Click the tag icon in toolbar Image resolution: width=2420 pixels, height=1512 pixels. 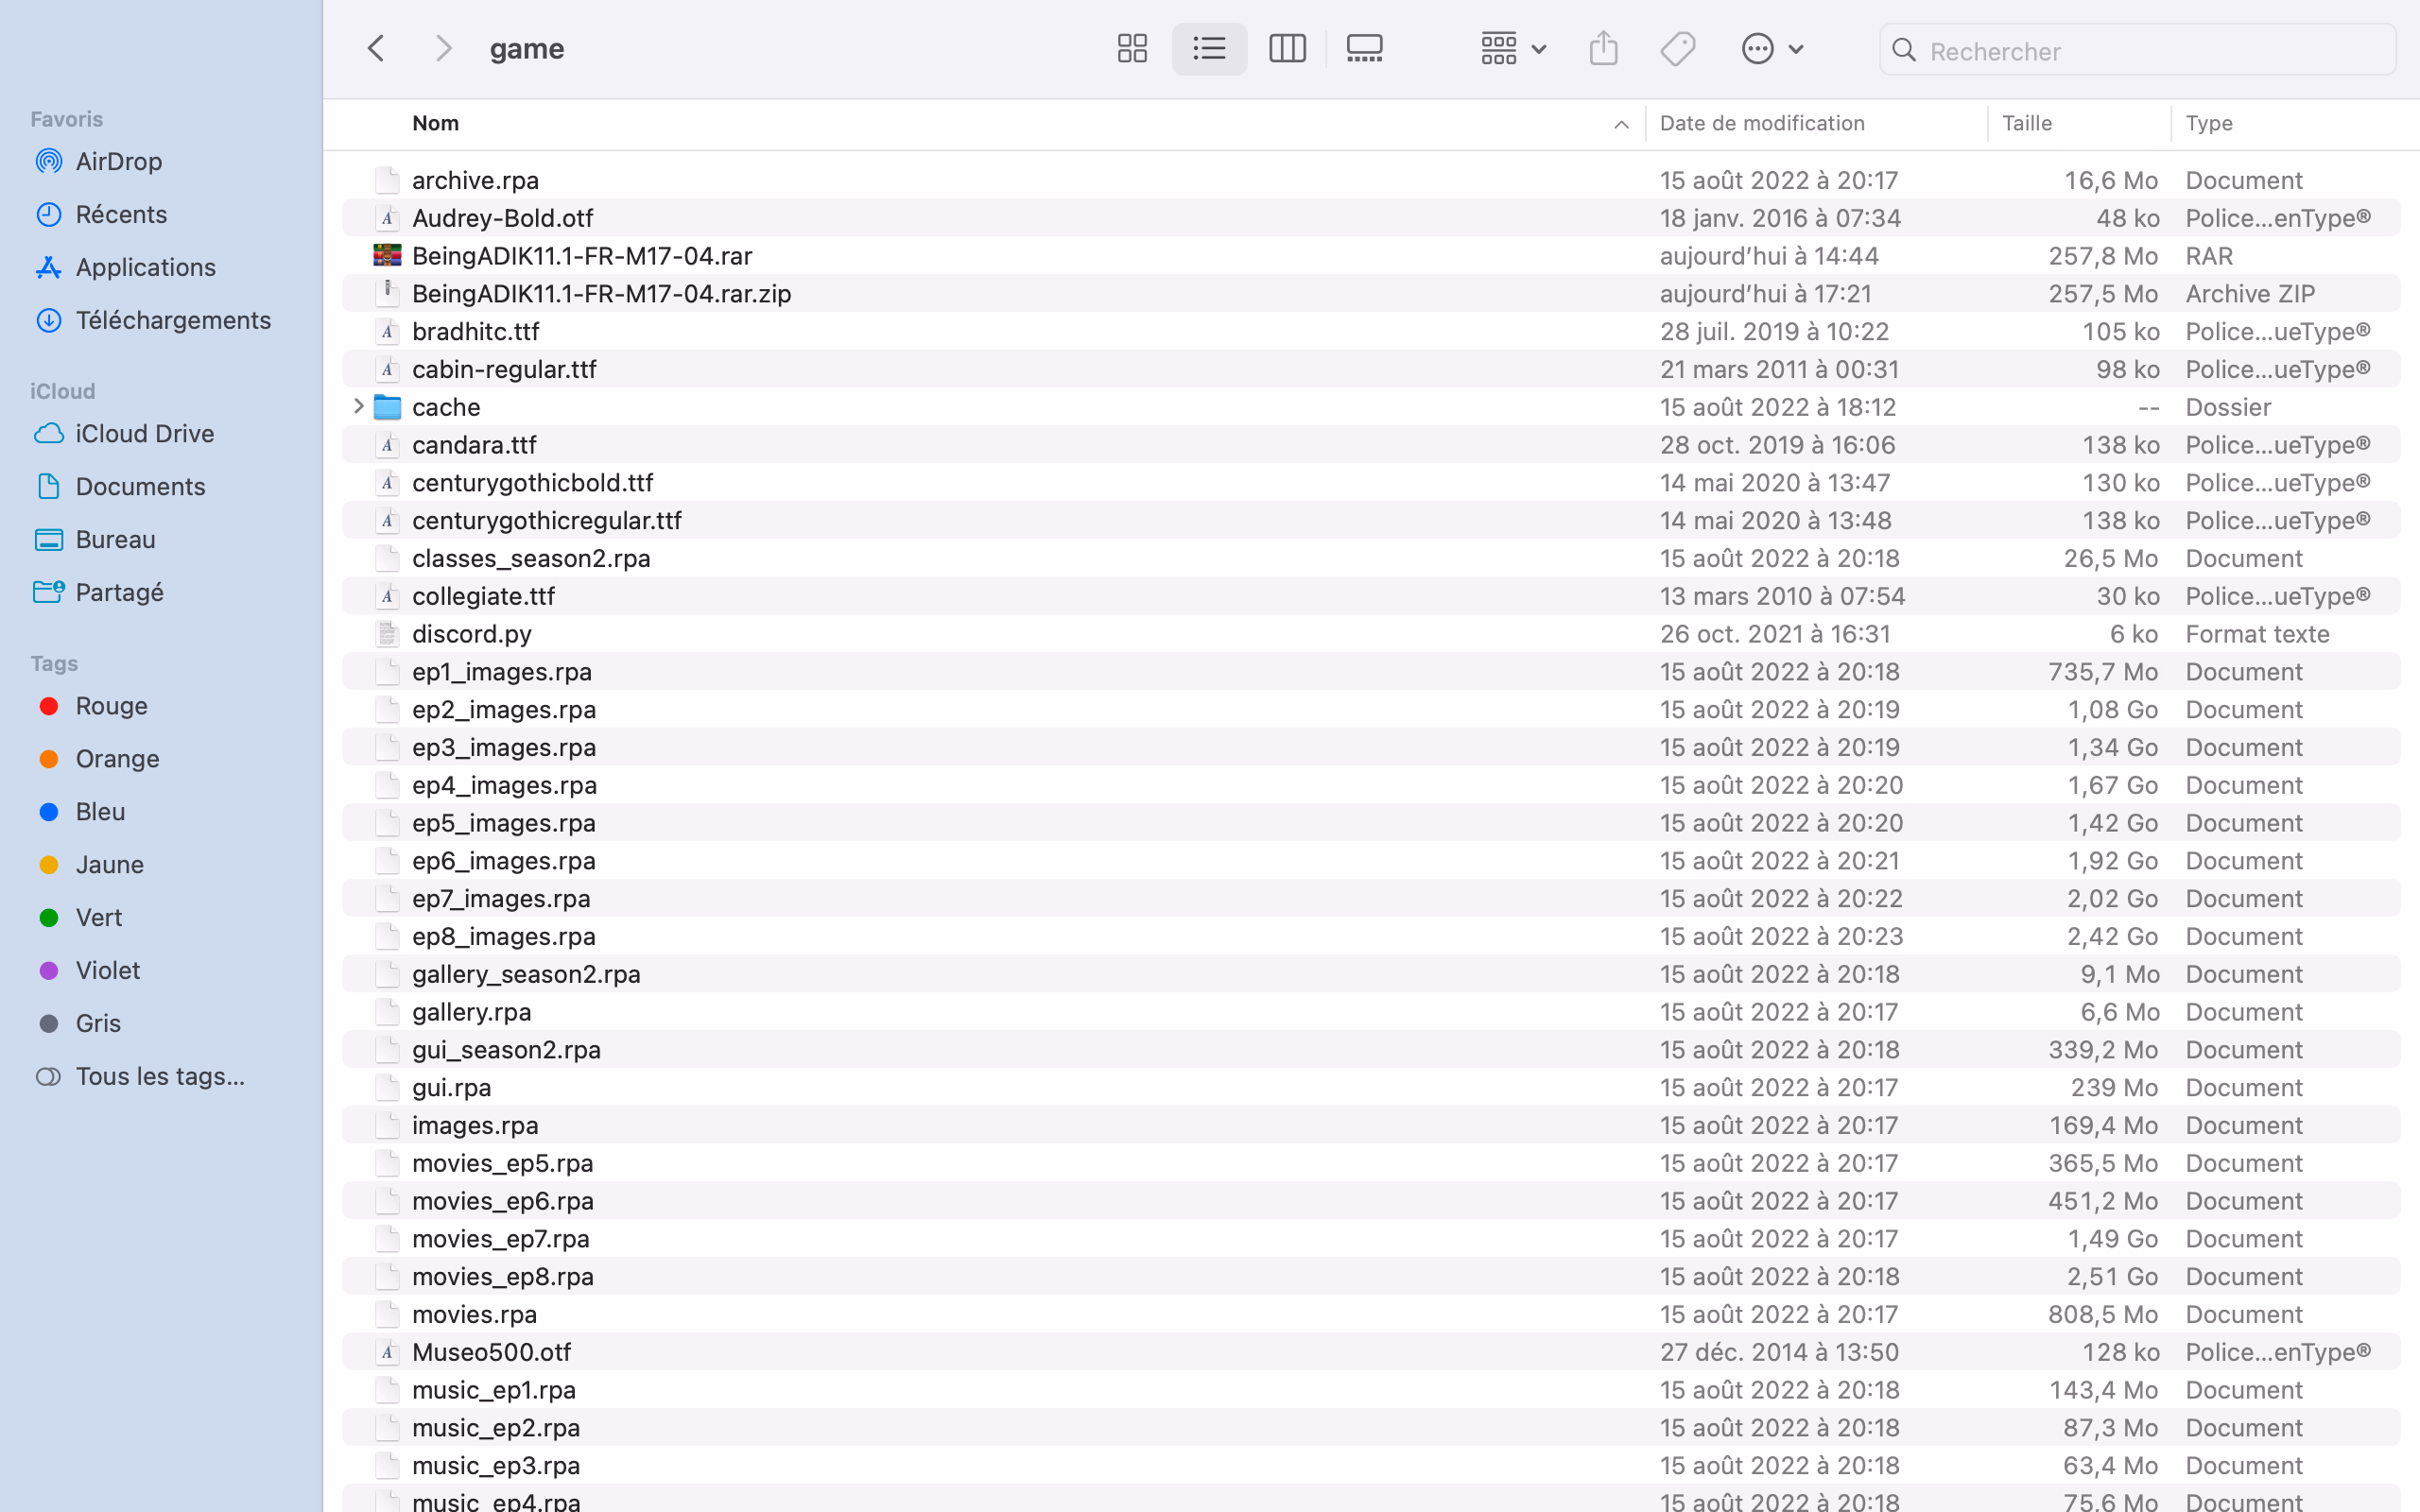click(1677, 49)
